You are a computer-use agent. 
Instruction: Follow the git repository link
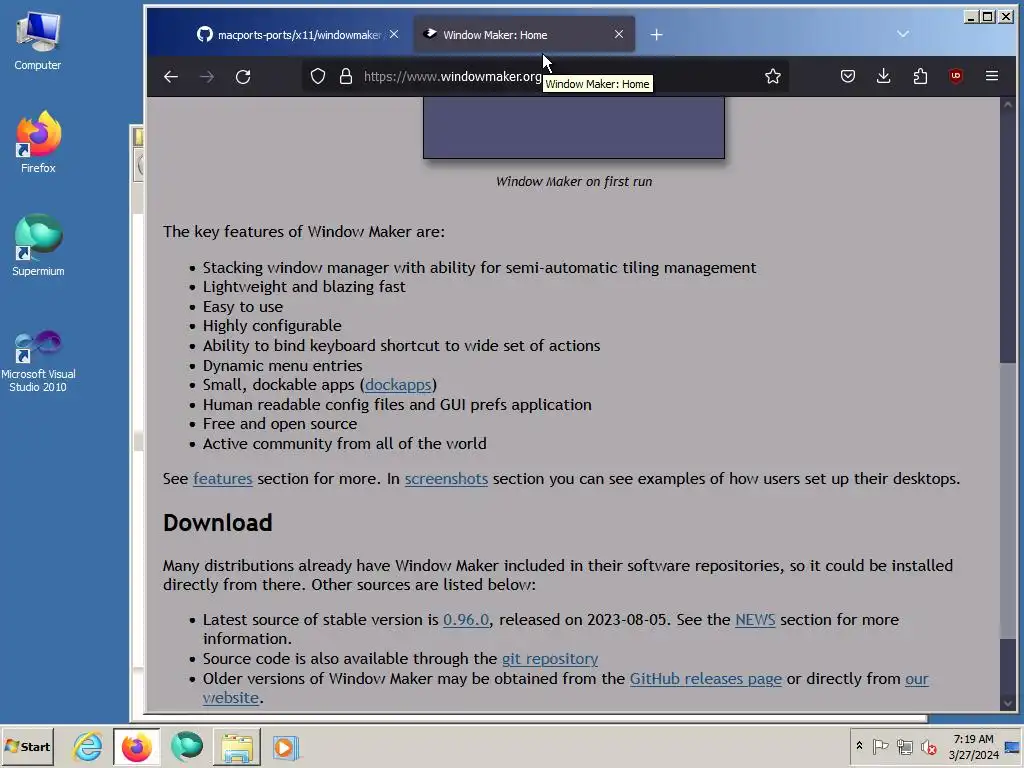[x=550, y=659]
